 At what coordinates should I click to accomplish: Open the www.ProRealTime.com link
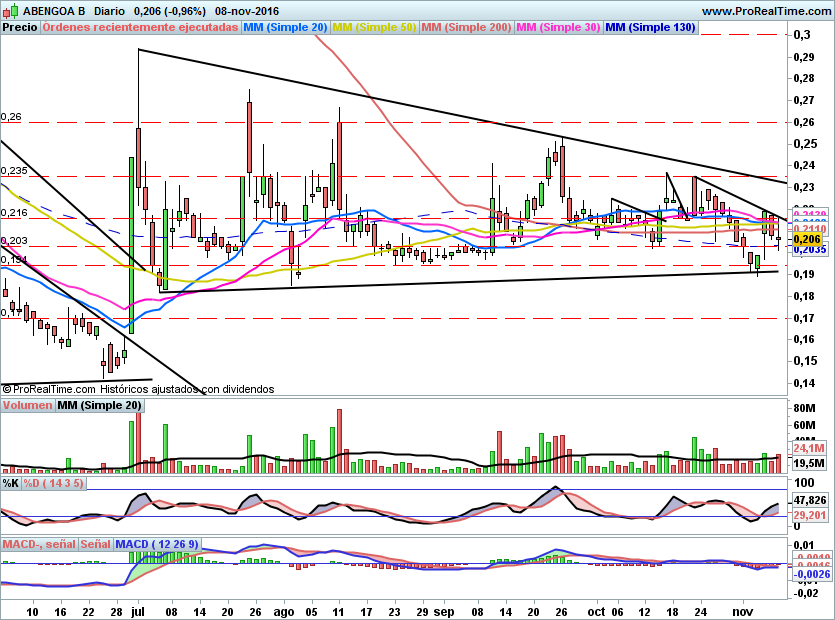[x=767, y=10]
